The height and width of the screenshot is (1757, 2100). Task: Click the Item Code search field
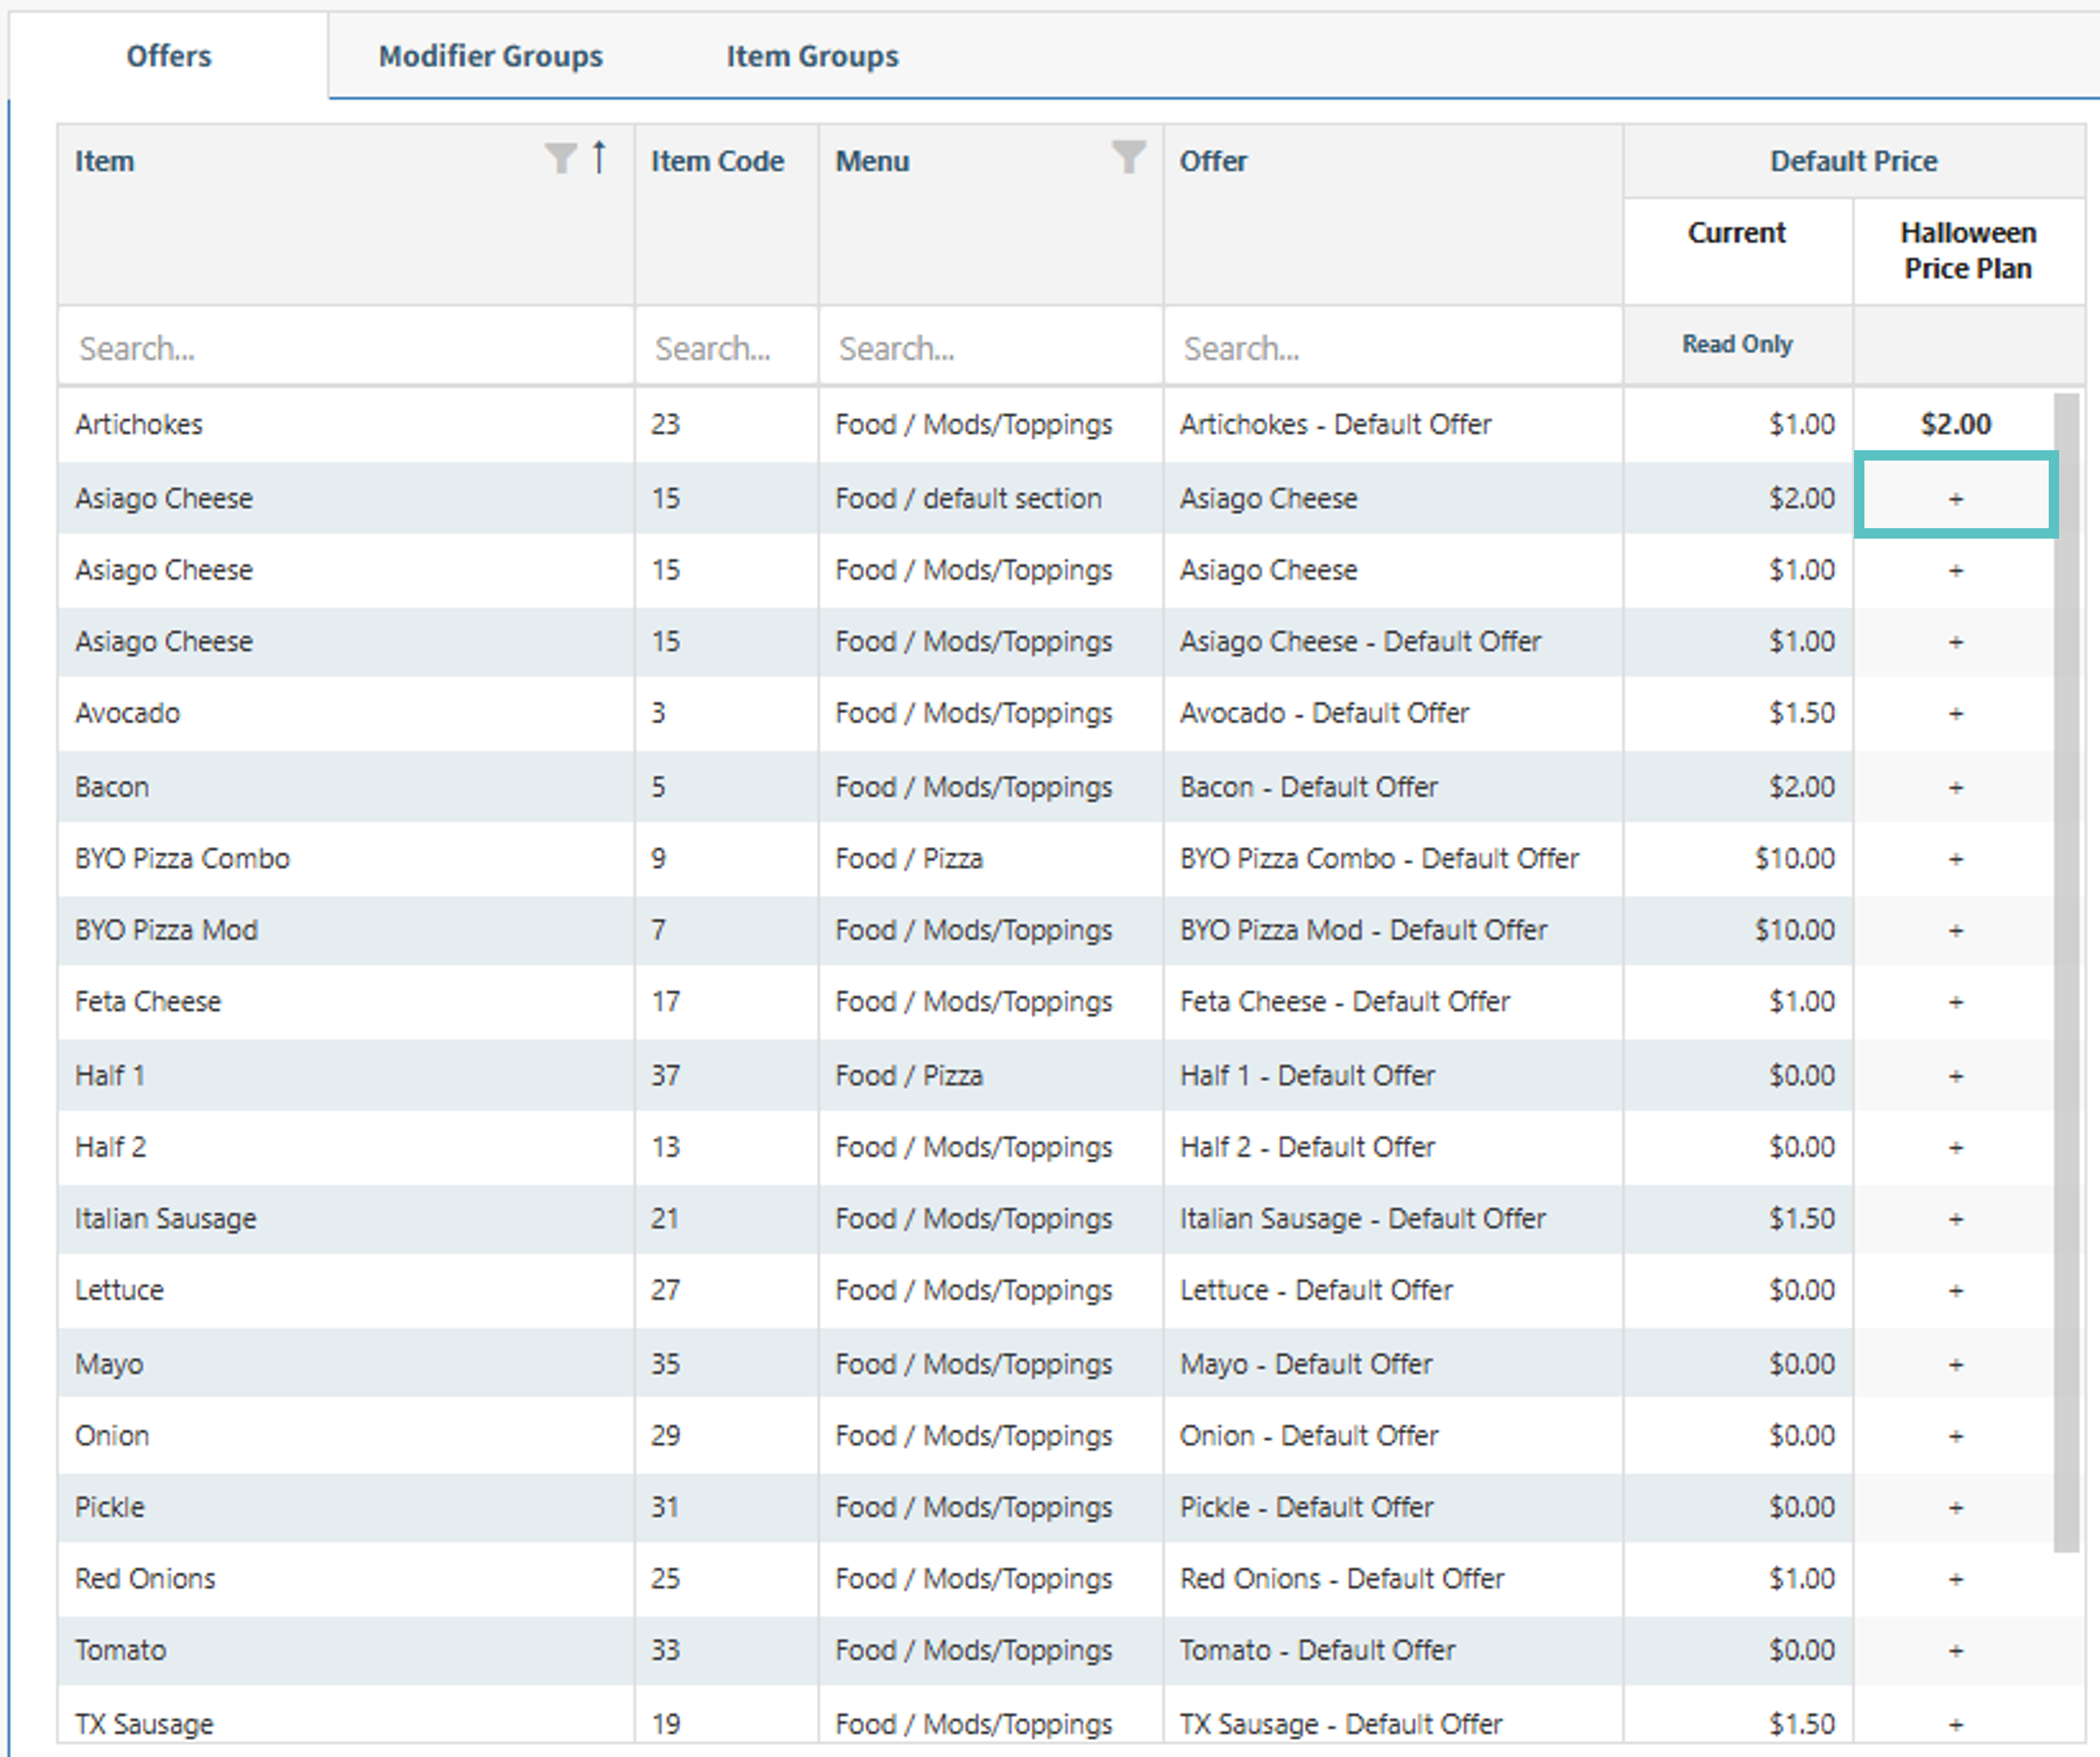(x=726, y=348)
